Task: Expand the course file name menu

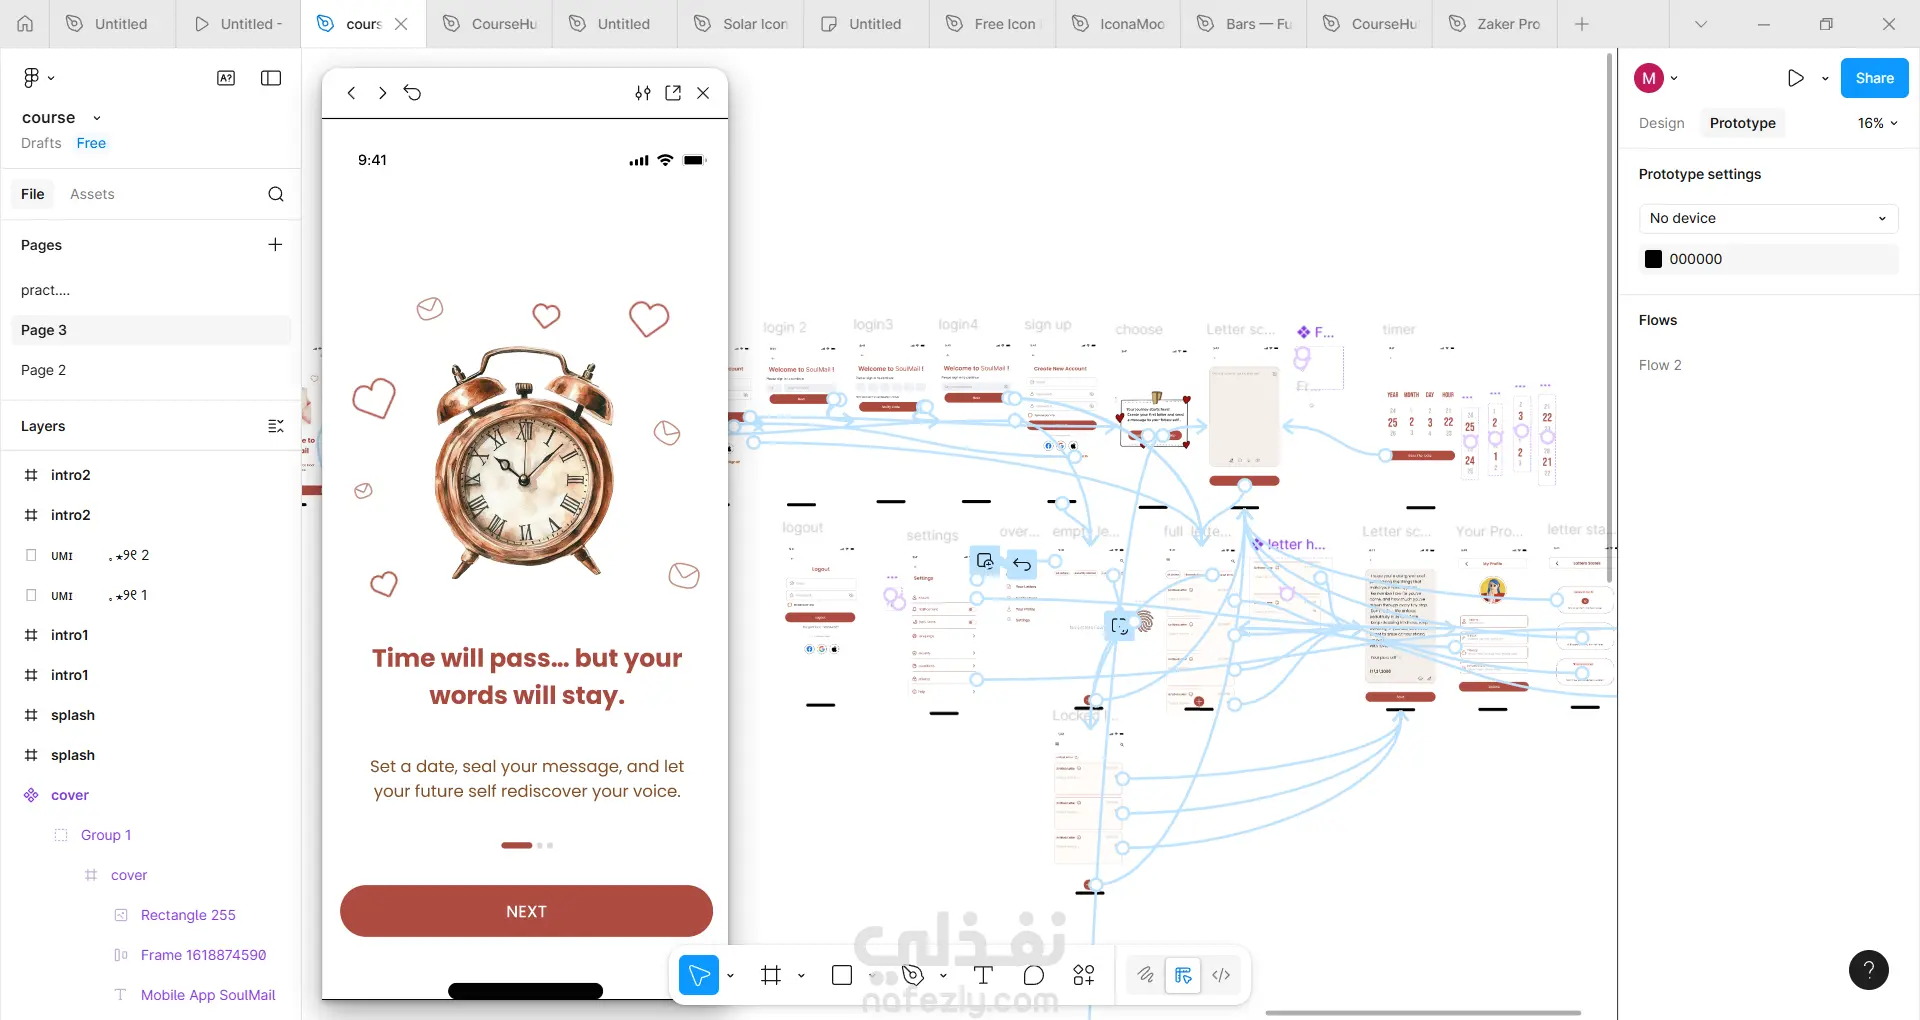Action: (97, 118)
